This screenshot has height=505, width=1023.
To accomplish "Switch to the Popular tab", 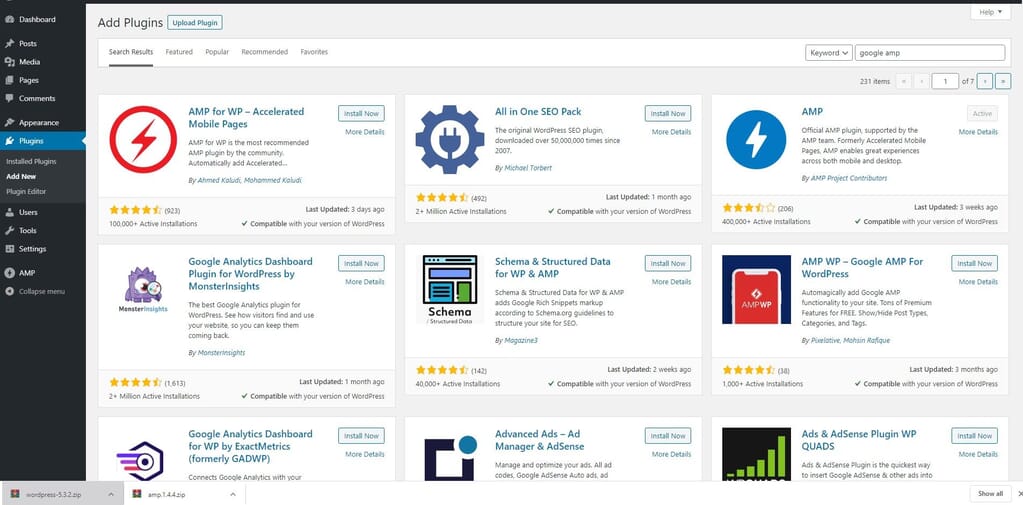I will 217,52.
